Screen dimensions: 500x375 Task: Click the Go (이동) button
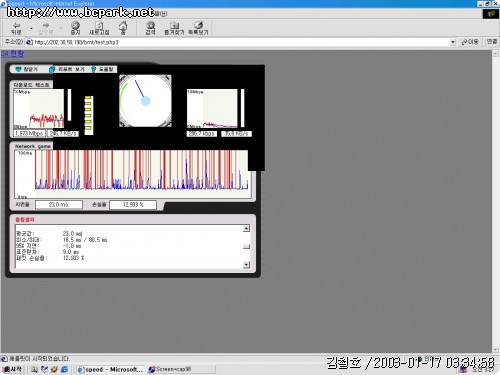click(x=470, y=42)
